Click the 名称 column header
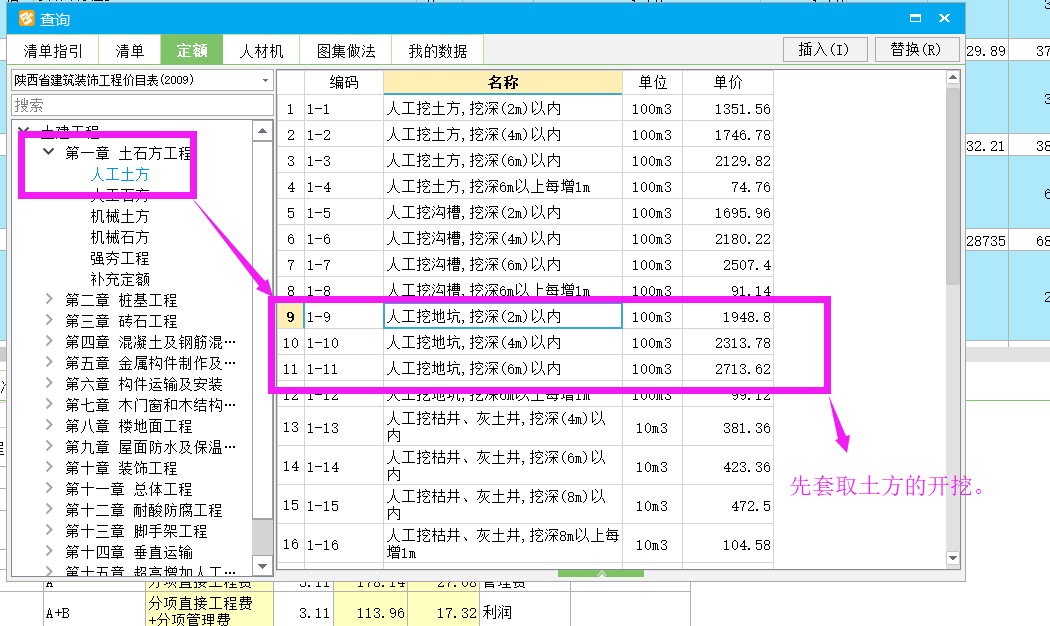The width and height of the screenshot is (1050, 626). [x=503, y=82]
